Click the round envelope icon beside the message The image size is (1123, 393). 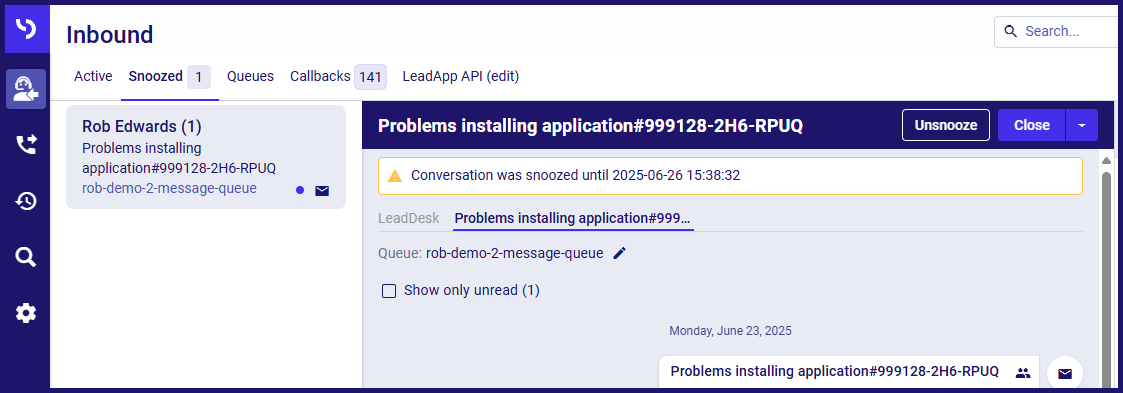click(x=1065, y=374)
